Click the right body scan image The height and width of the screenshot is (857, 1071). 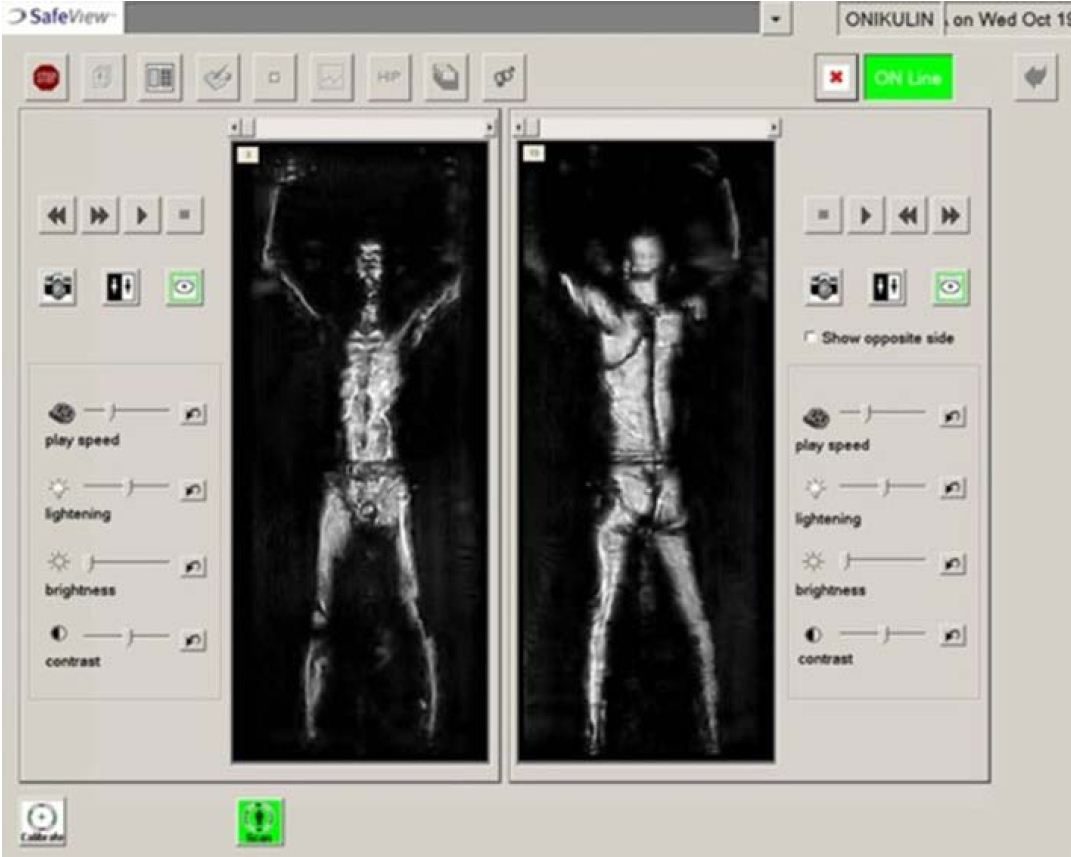pos(646,451)
